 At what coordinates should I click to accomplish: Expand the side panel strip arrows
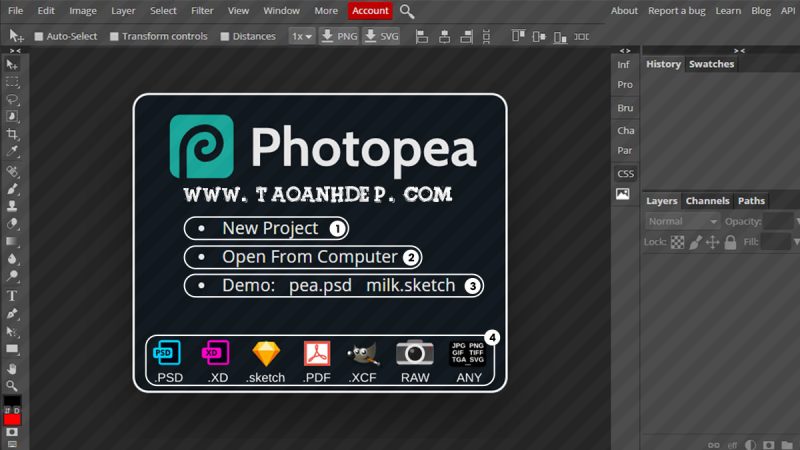point(625,51)
